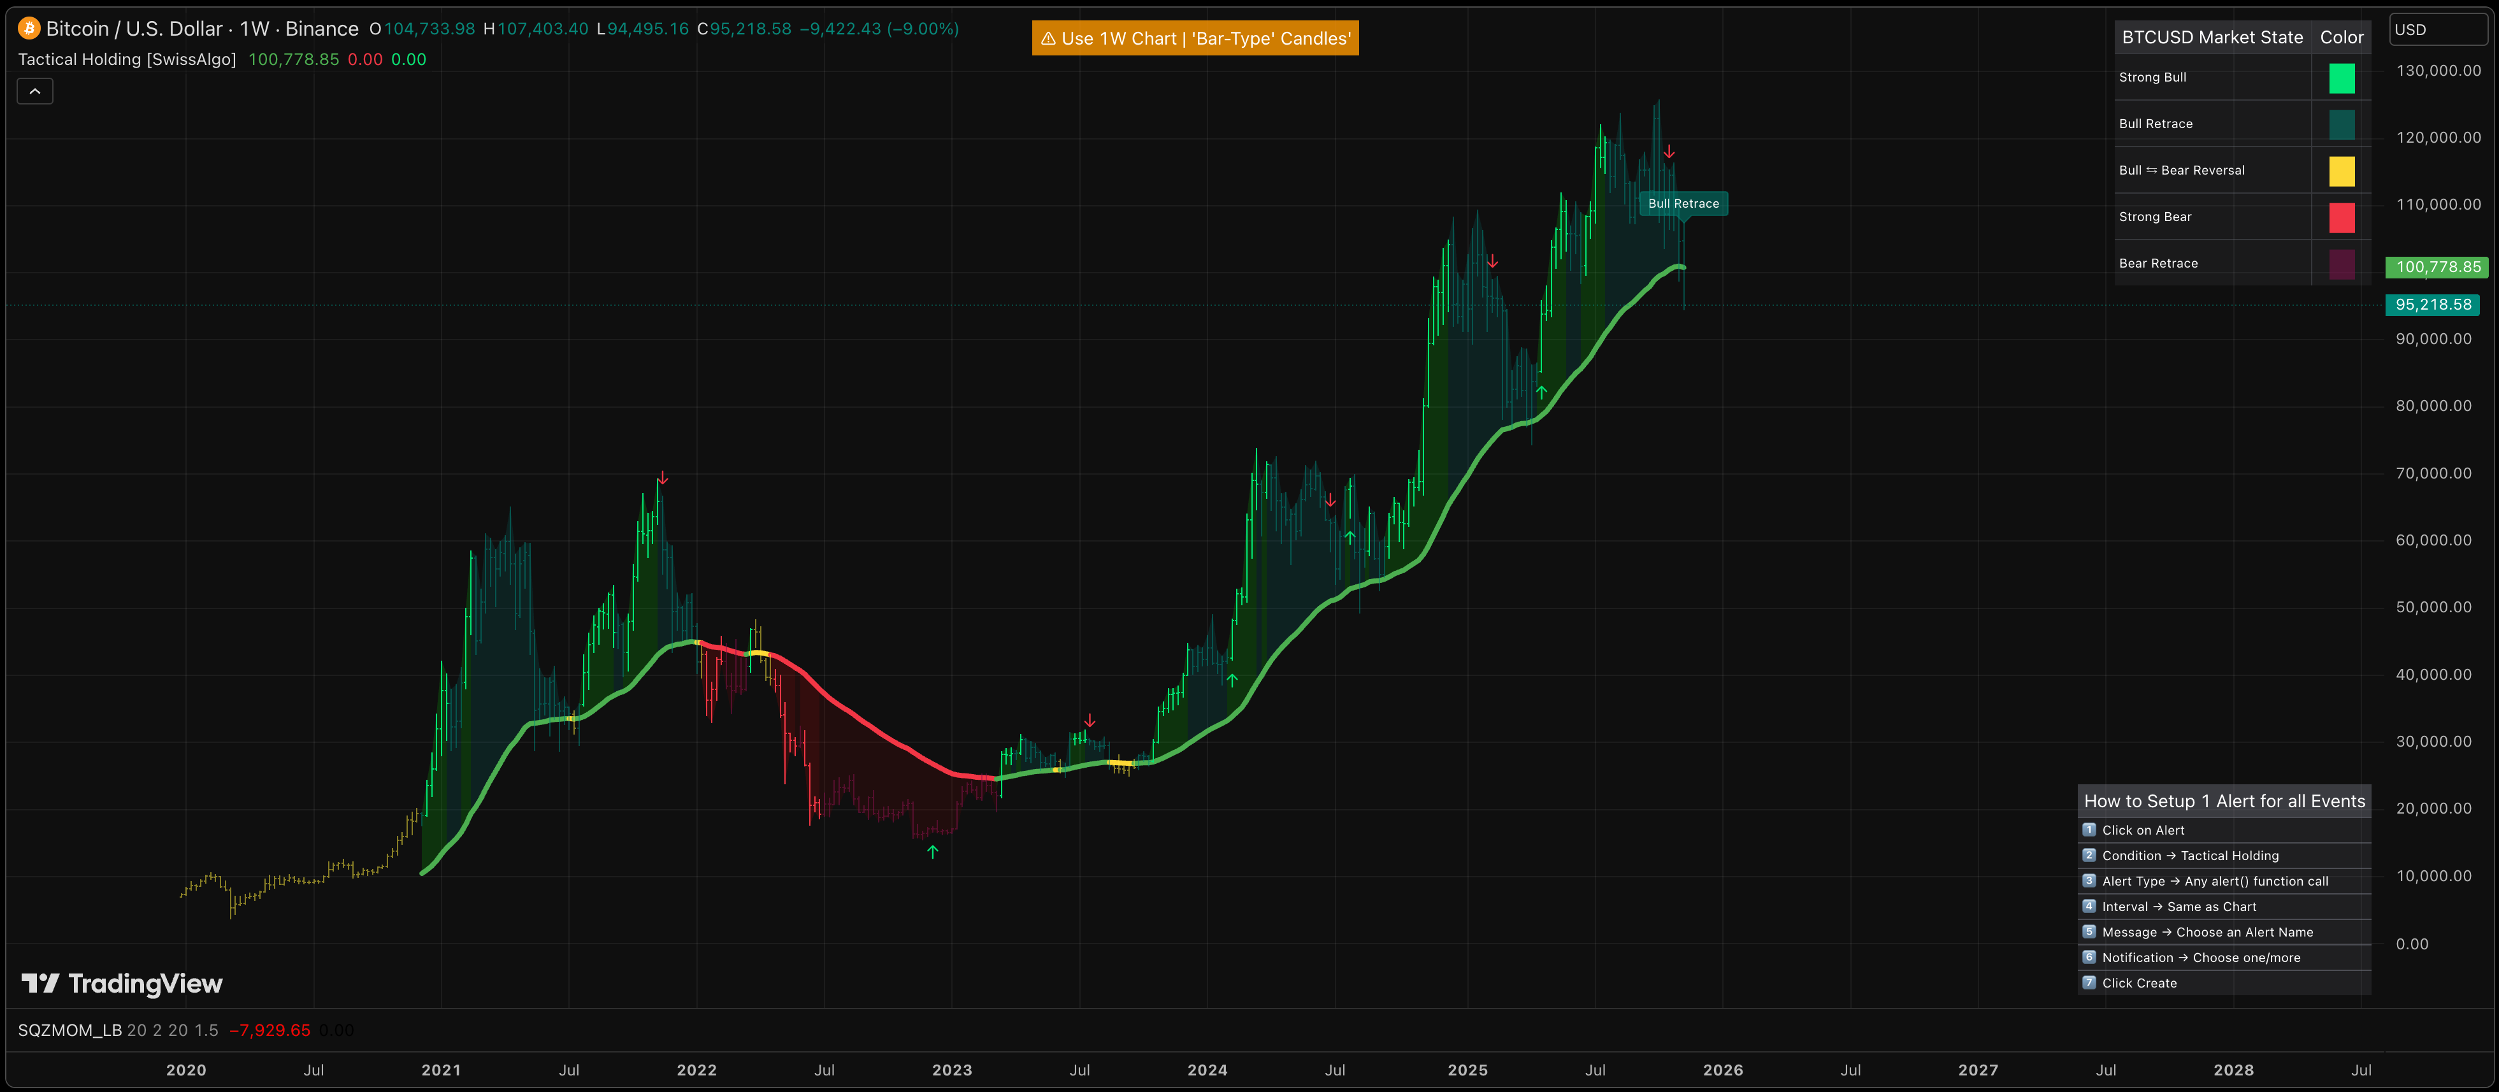The width and height of the screenshot is (2500, 1092).
Task: Select the SQZMOM_LB indicator title
Action: 69,1030
